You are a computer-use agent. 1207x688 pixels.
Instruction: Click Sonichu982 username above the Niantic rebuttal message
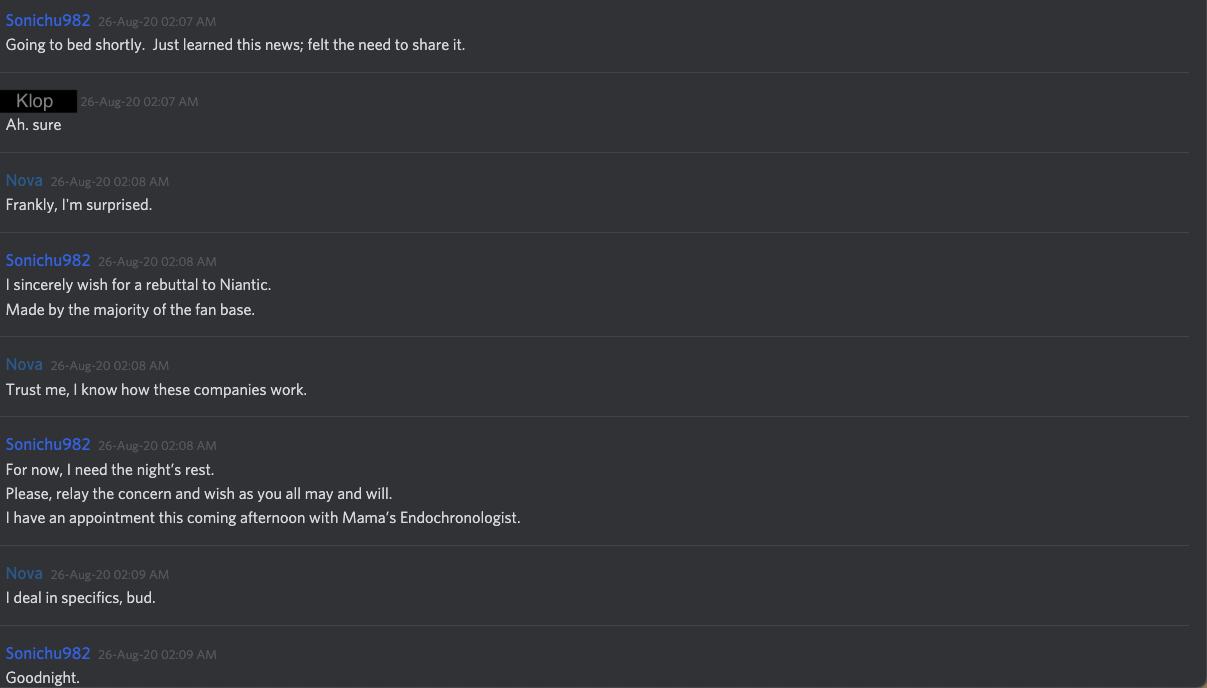click(48, 261)
